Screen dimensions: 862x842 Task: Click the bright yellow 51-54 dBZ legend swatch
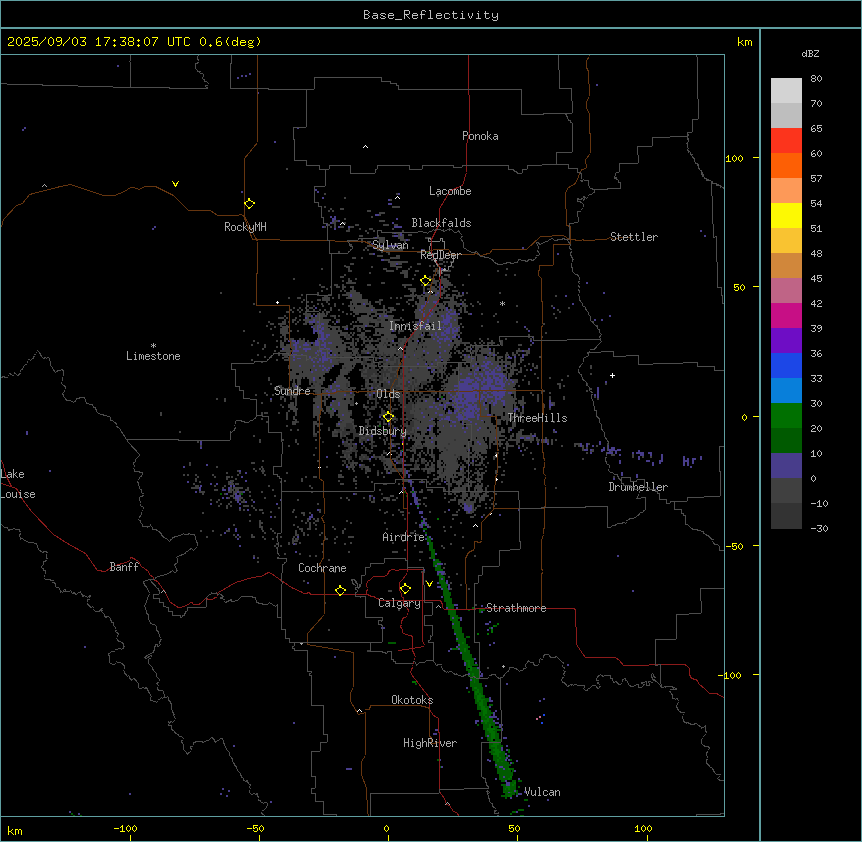[786, 215]
